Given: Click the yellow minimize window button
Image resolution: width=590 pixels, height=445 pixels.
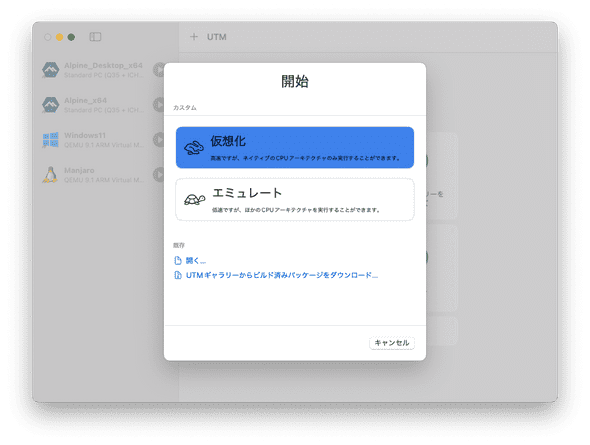Looking at the screenshot, I should (x=59, y=37).
